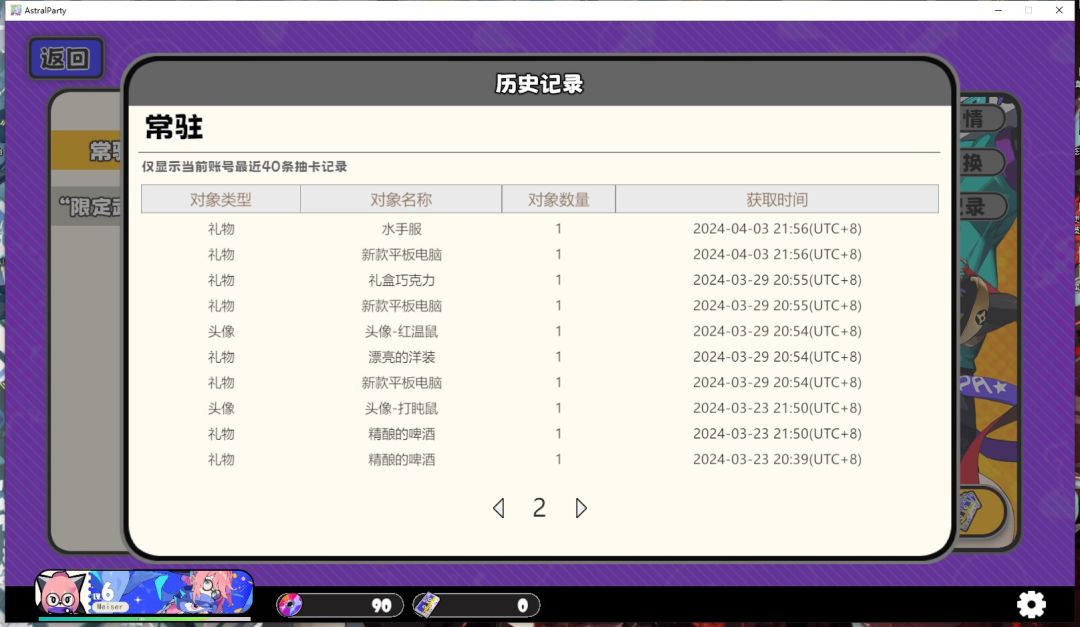Click the pink mouse player avatar
1080x627 pixels.
[61, 594]
